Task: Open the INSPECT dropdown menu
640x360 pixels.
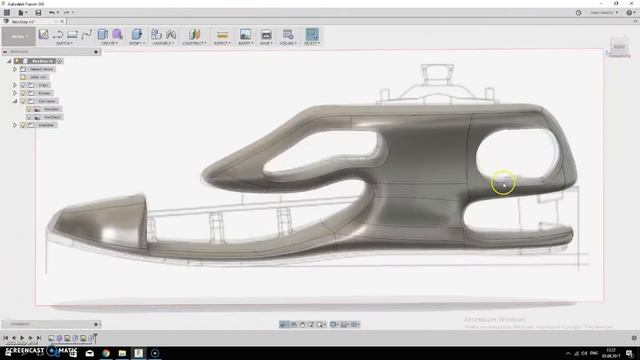Action: pos(222,43)
